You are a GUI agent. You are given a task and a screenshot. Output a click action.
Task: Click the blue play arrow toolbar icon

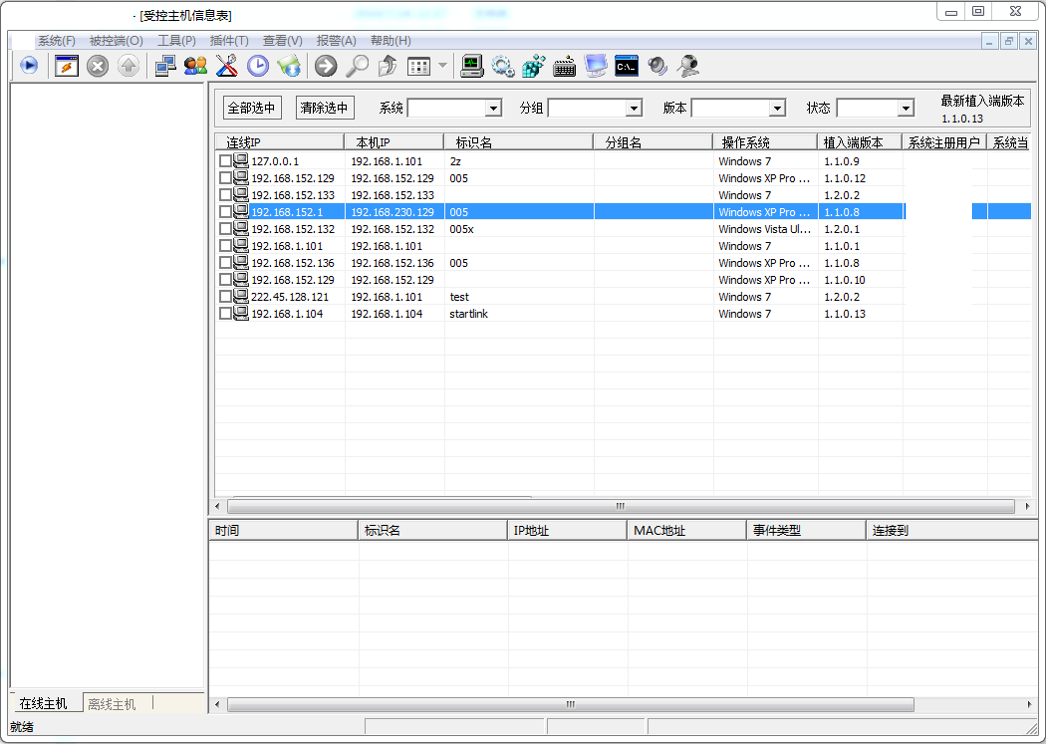click(x=28, y=66)
